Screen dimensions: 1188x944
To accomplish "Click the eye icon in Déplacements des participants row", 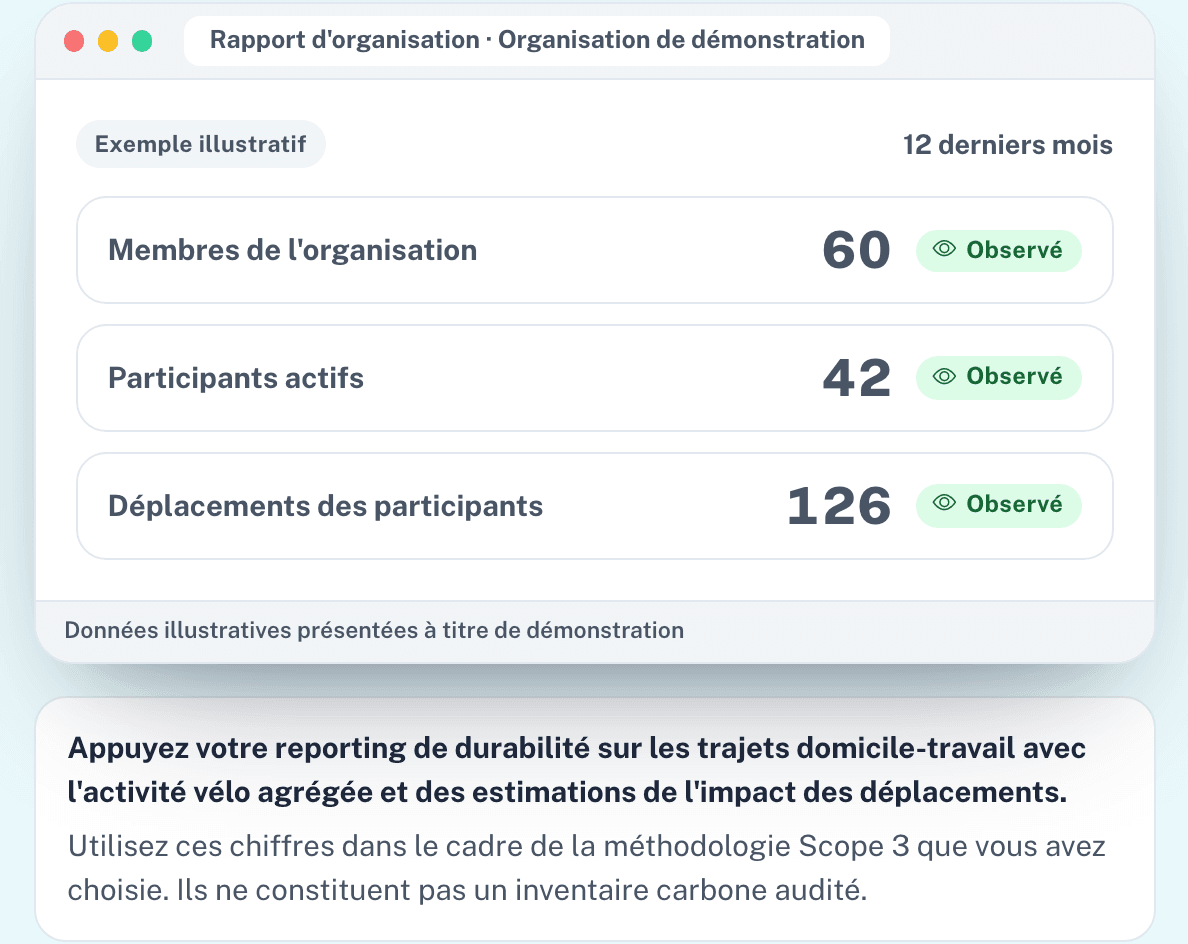I will pos(944,502).
